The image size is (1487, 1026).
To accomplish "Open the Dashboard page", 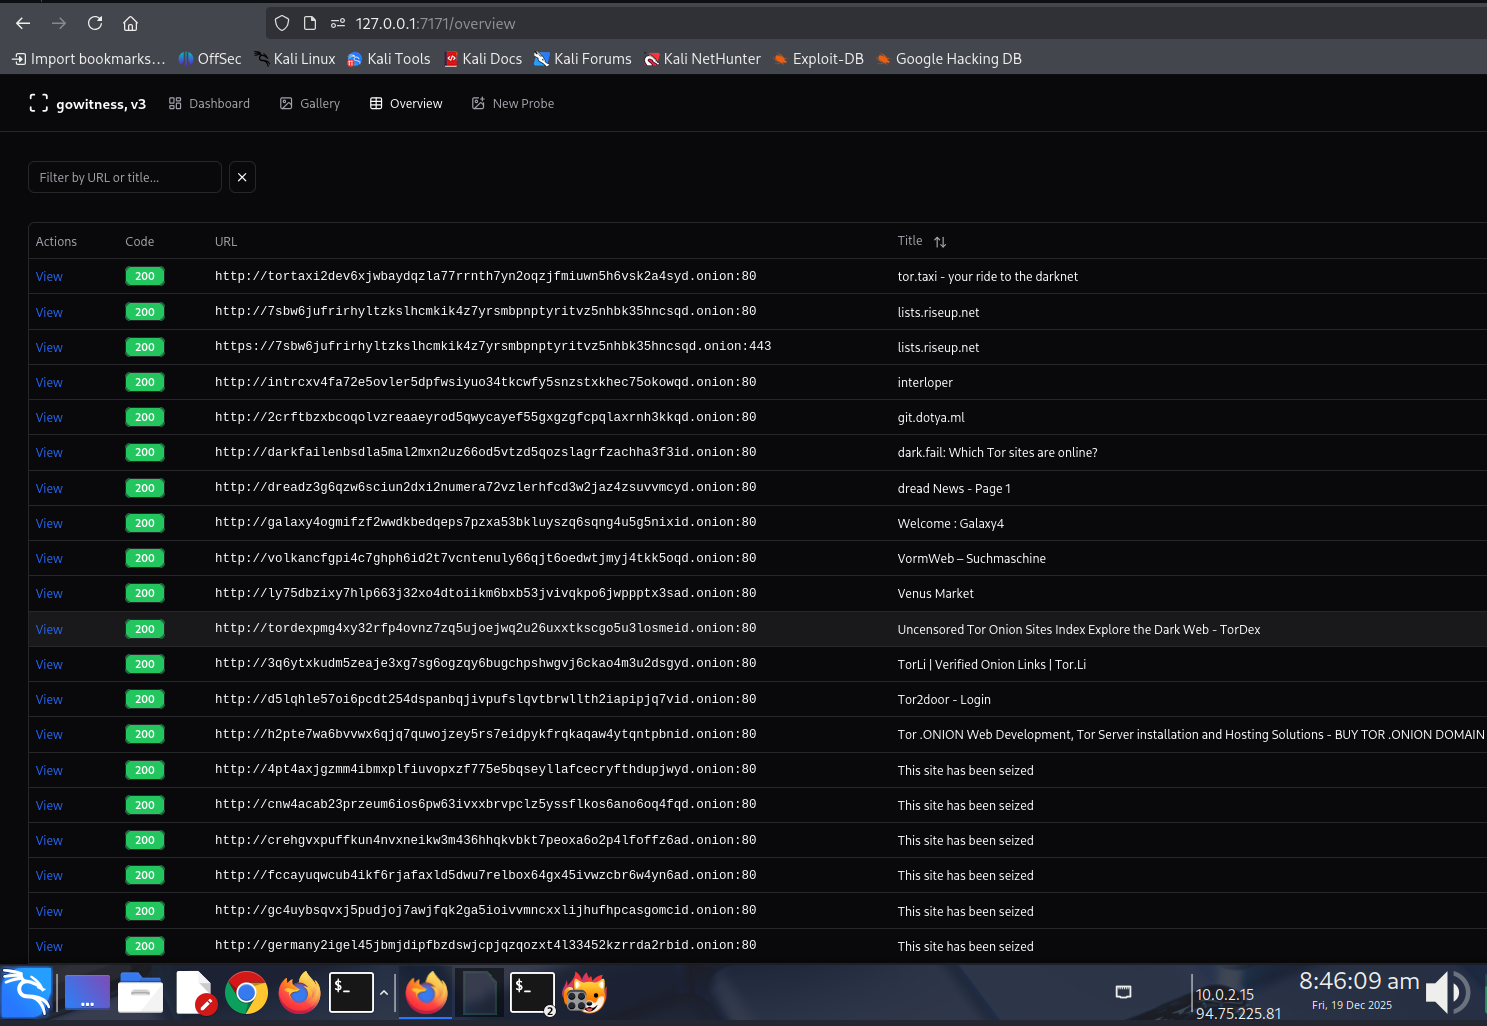I will (209, 103).
